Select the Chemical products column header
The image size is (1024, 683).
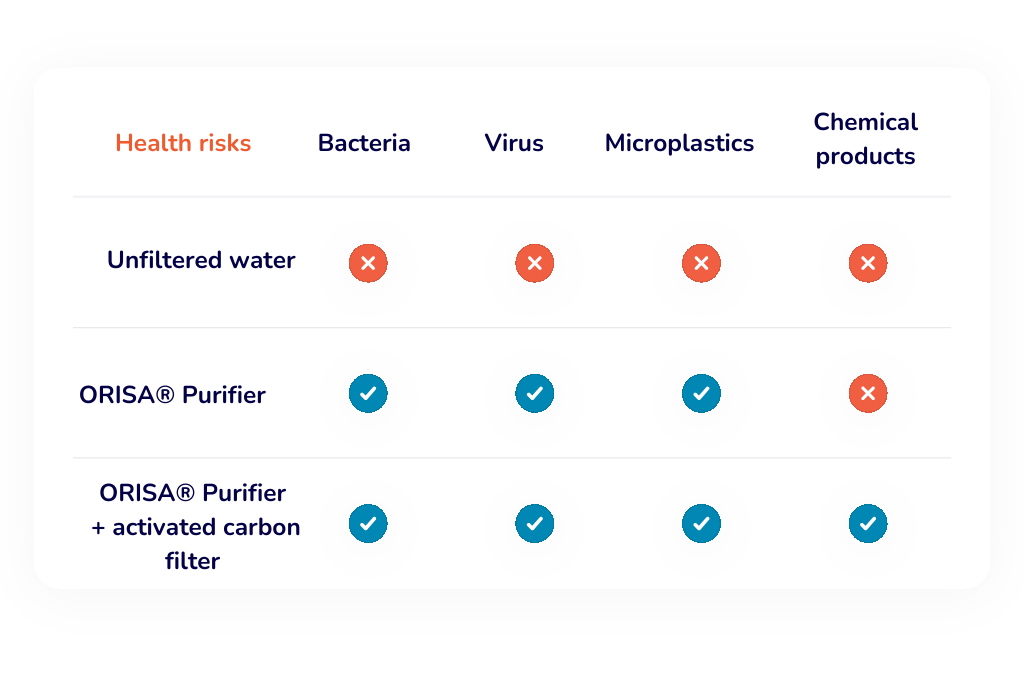[865, 139]
